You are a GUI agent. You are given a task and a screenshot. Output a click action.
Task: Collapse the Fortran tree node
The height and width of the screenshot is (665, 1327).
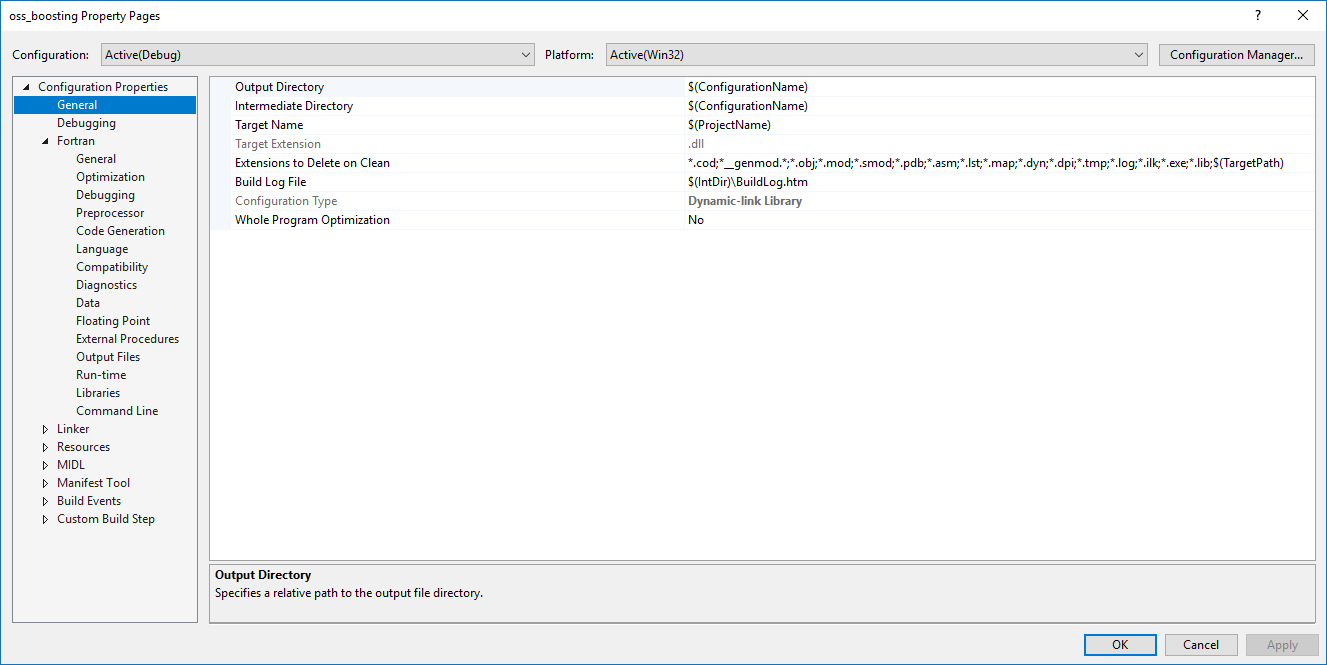click(x=45, y=141)
